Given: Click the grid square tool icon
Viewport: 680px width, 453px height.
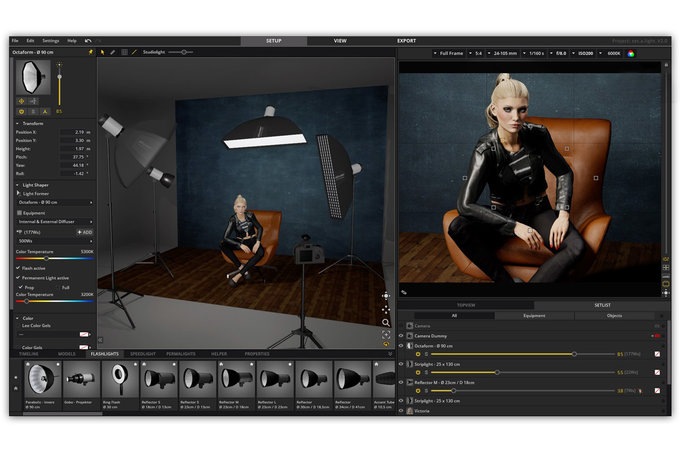Looking at the screenshot, I should (x=124, y=52).
